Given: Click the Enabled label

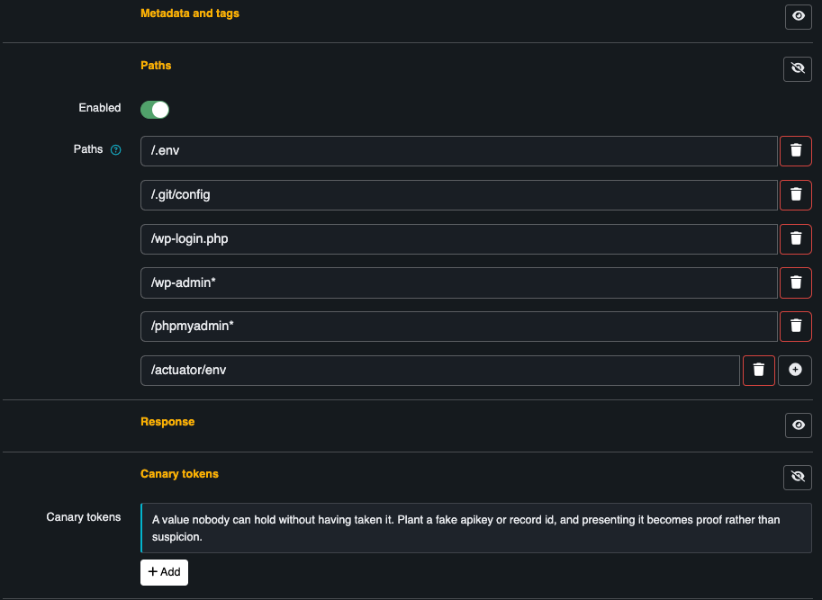Looking at the screenshot, I should (100, 108).
